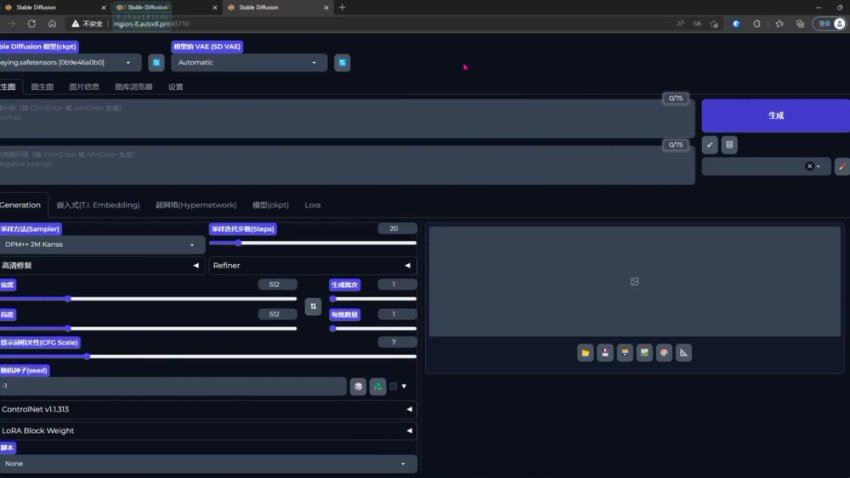Open the 图库浏览器 tab
The height and width of the screenshot is (478, 850).
click(x=133, y=87)
